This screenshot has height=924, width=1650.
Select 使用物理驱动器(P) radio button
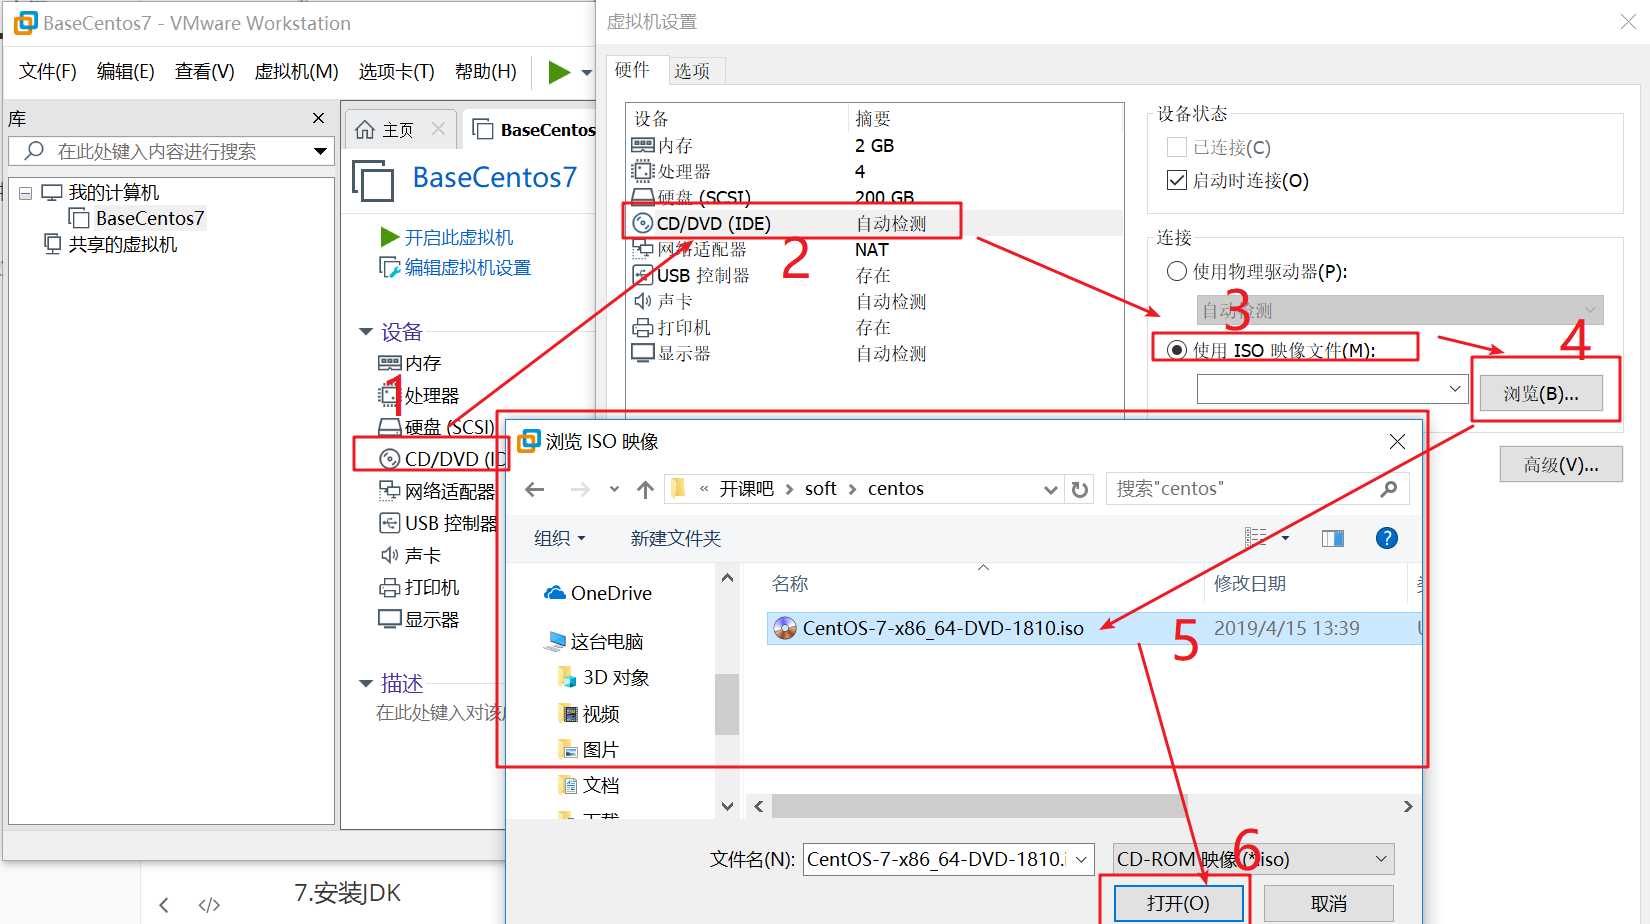pos(1177,271)
